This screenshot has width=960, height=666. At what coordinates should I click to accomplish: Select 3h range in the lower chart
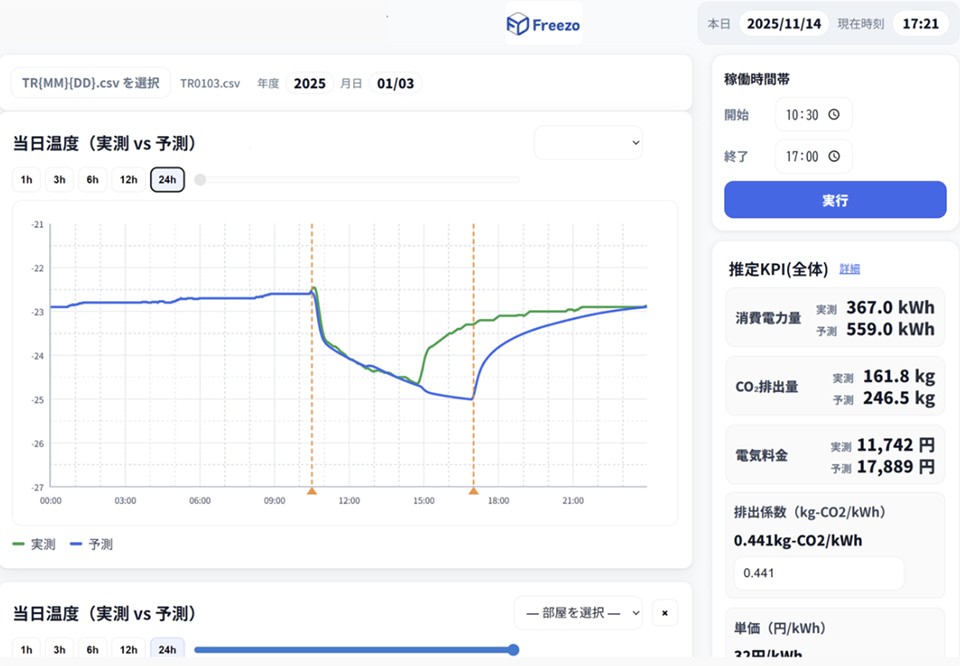click(x=59, y=649)
